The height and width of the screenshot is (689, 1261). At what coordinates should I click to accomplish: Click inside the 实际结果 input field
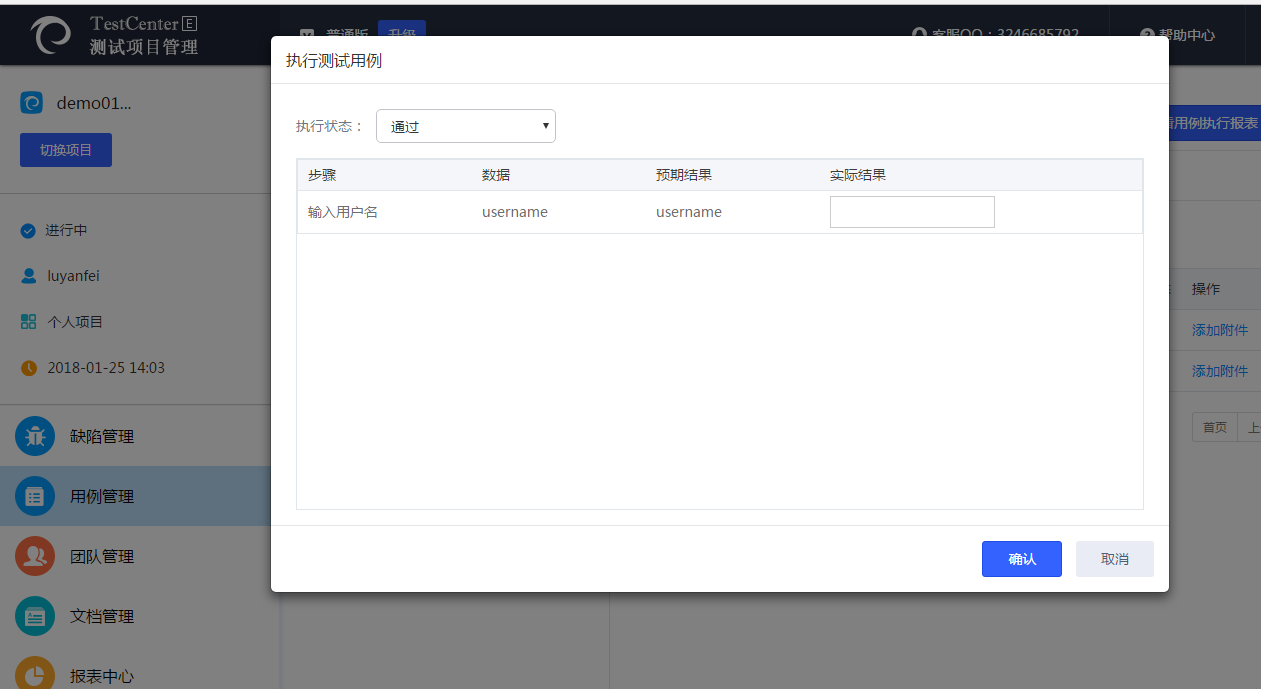point(912,212)
